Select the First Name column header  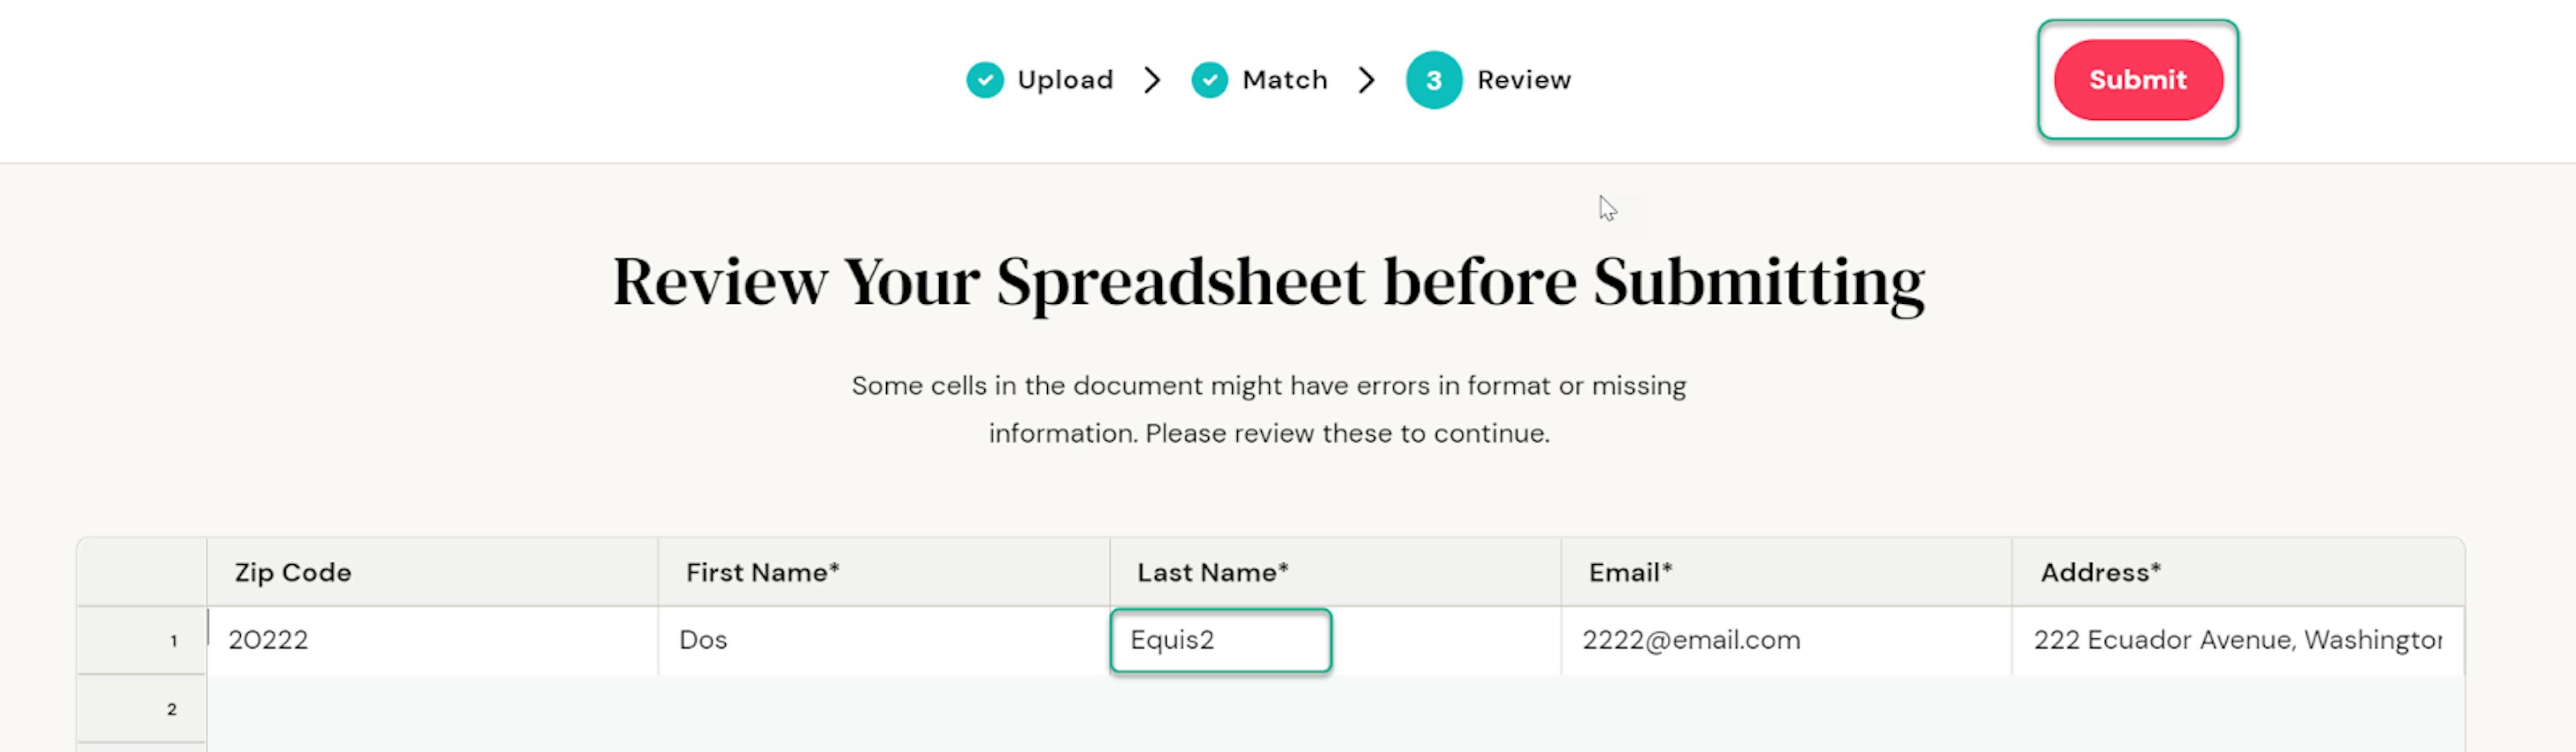(762, 572)
